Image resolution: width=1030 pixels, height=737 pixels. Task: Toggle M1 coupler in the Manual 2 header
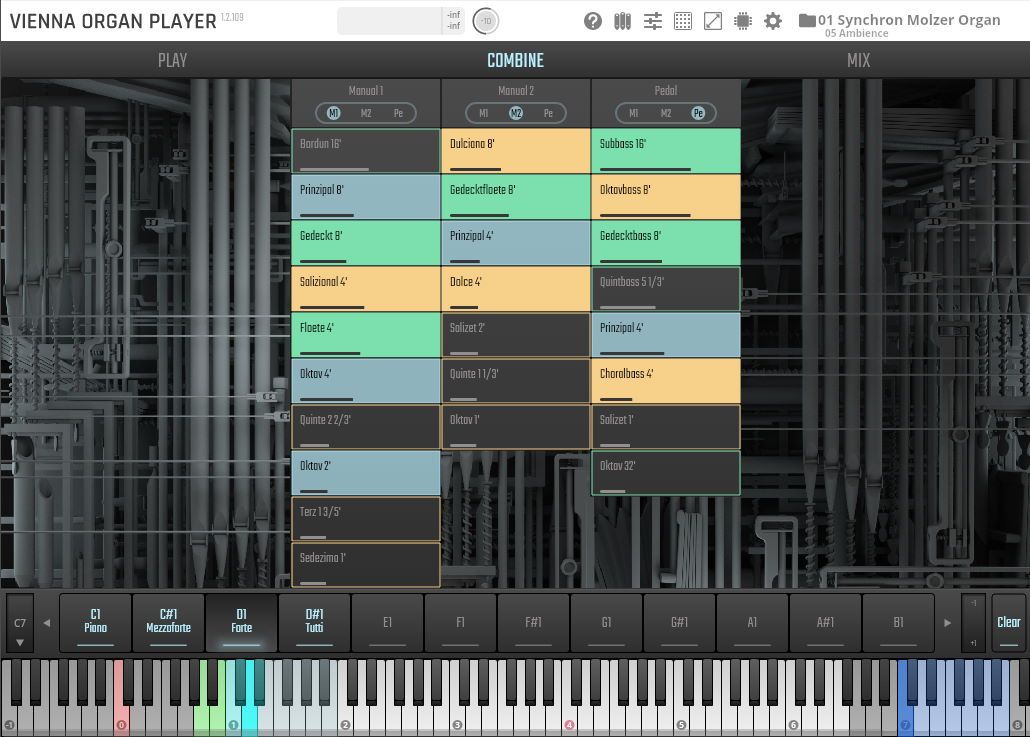(483, 113)
